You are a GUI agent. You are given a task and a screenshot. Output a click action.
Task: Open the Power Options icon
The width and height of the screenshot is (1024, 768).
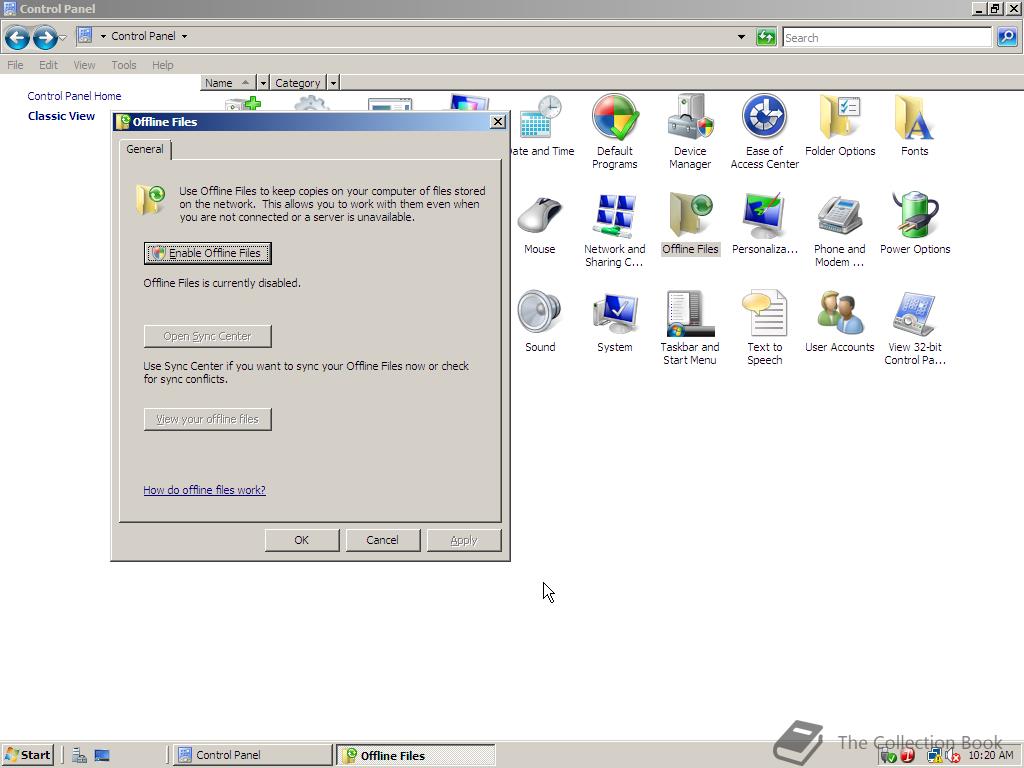(x=915, y=223)
